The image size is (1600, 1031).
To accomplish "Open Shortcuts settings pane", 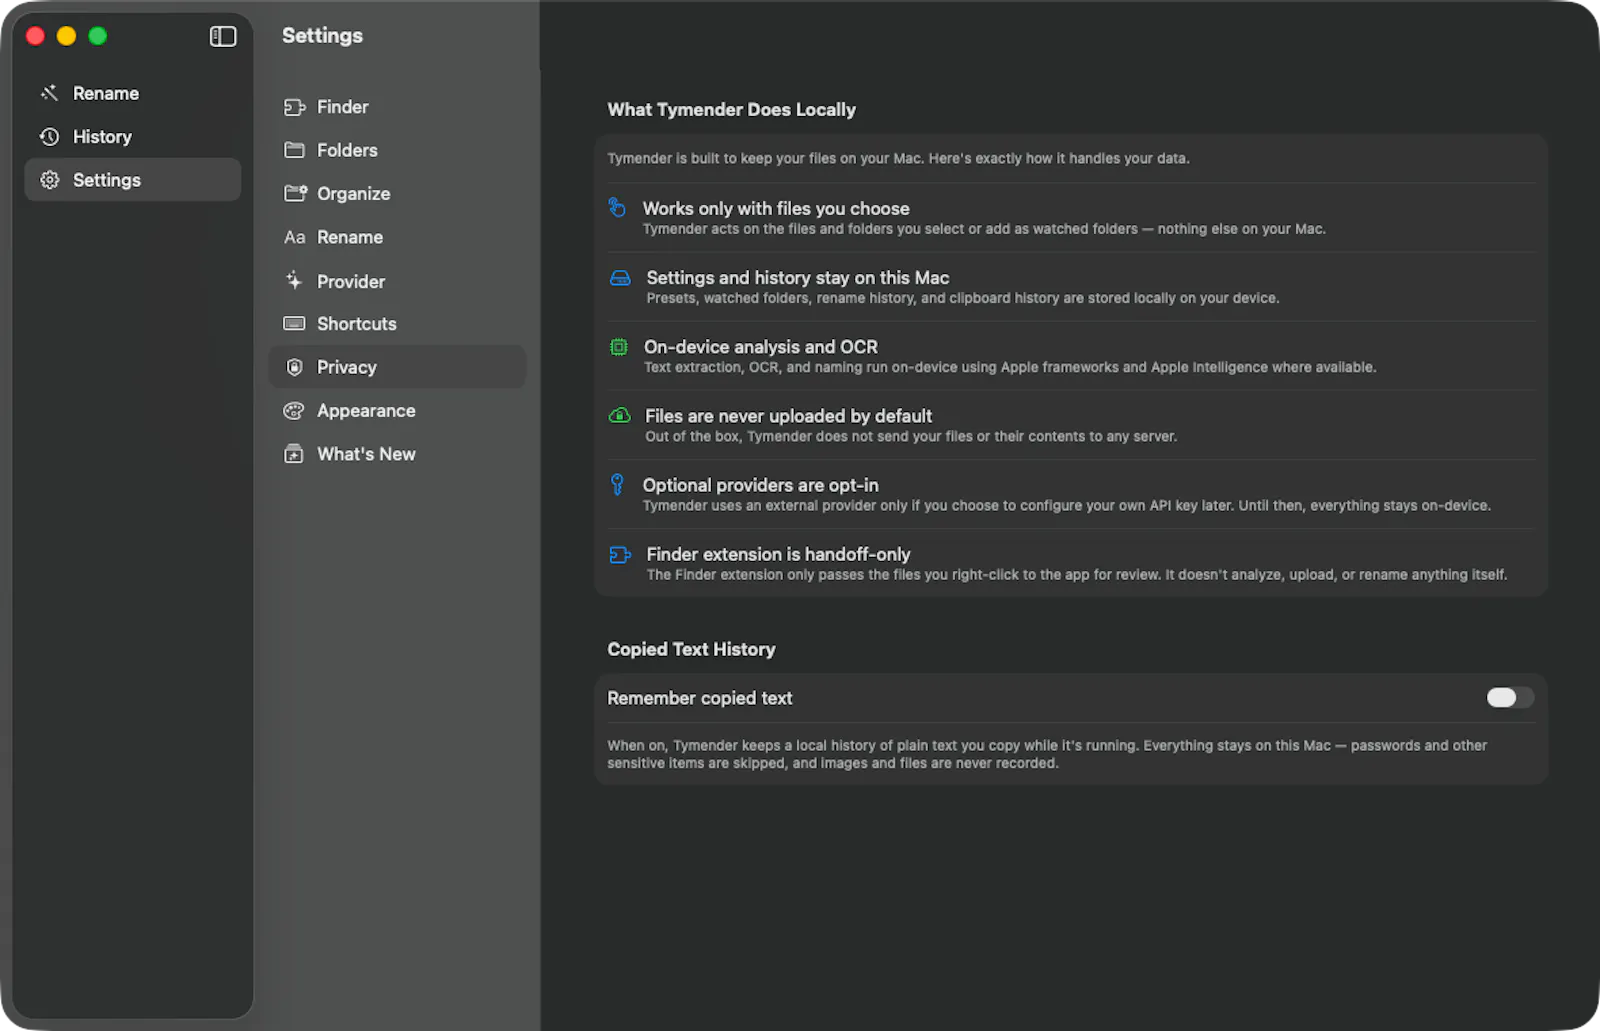I will [397, 323].
